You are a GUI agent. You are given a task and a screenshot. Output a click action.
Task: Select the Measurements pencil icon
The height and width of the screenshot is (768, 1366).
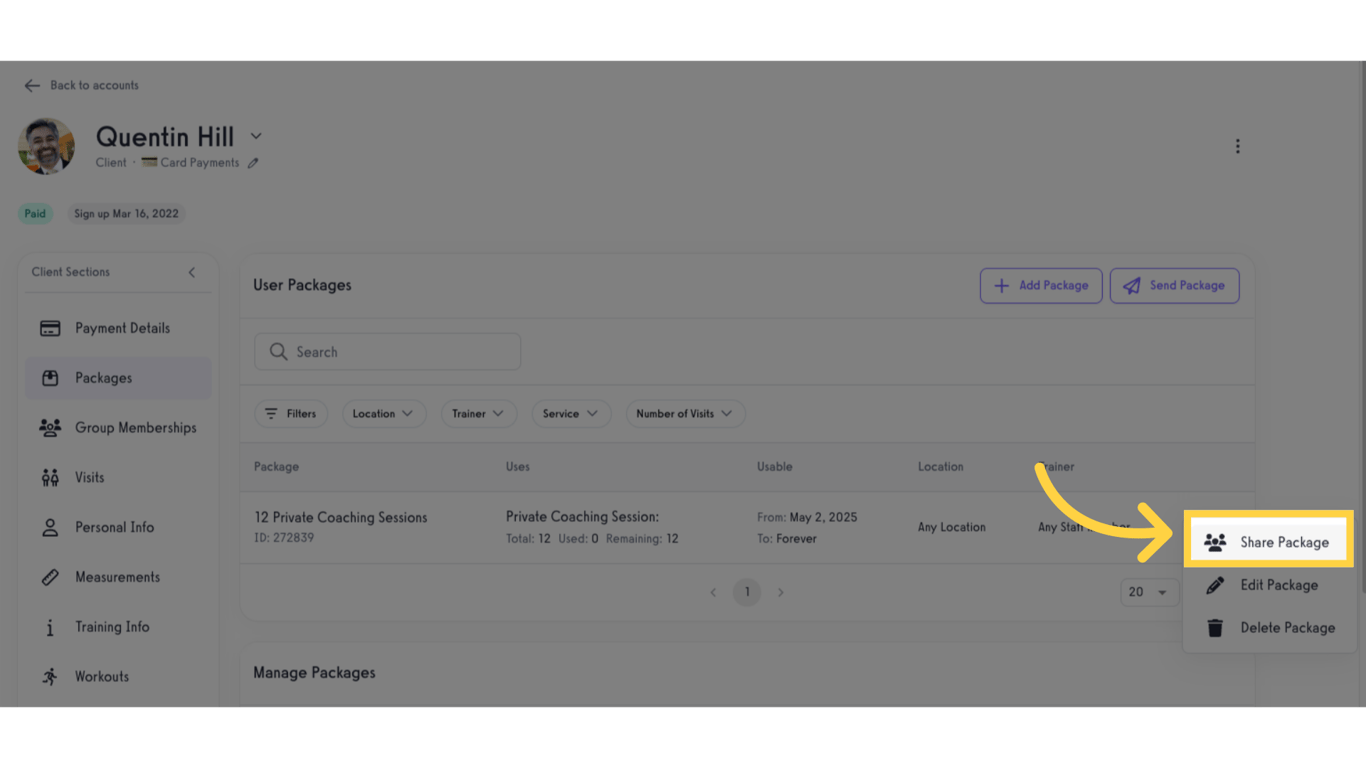click(x=49, y=576)
